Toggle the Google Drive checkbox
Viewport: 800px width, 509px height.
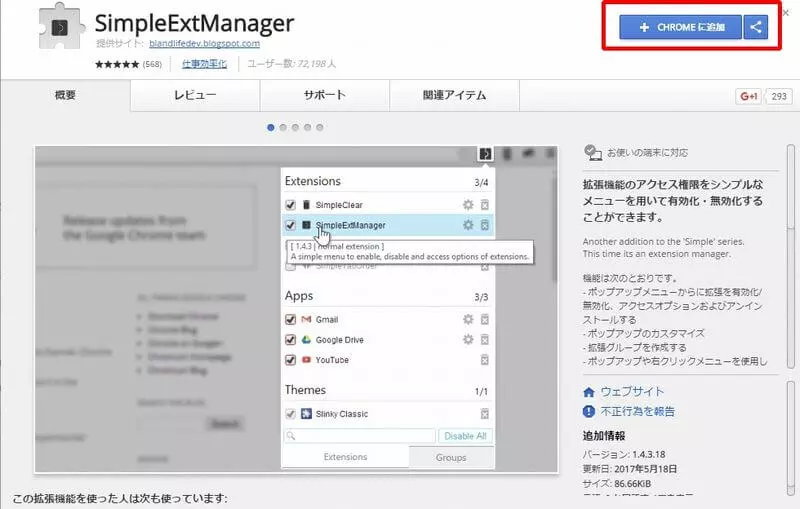click(290, 340)
